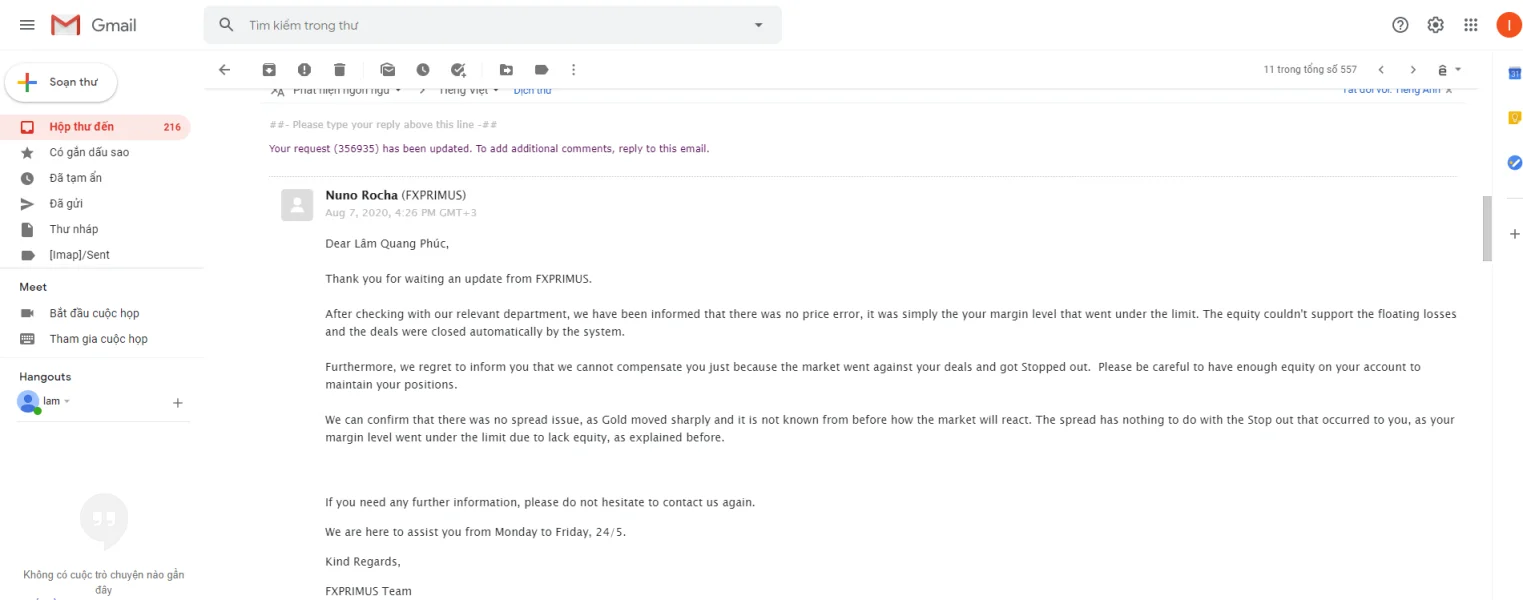Screen dimensions: 1523x600
Task: Open the Hộp thư đến folder
Action: click(82, 127)
